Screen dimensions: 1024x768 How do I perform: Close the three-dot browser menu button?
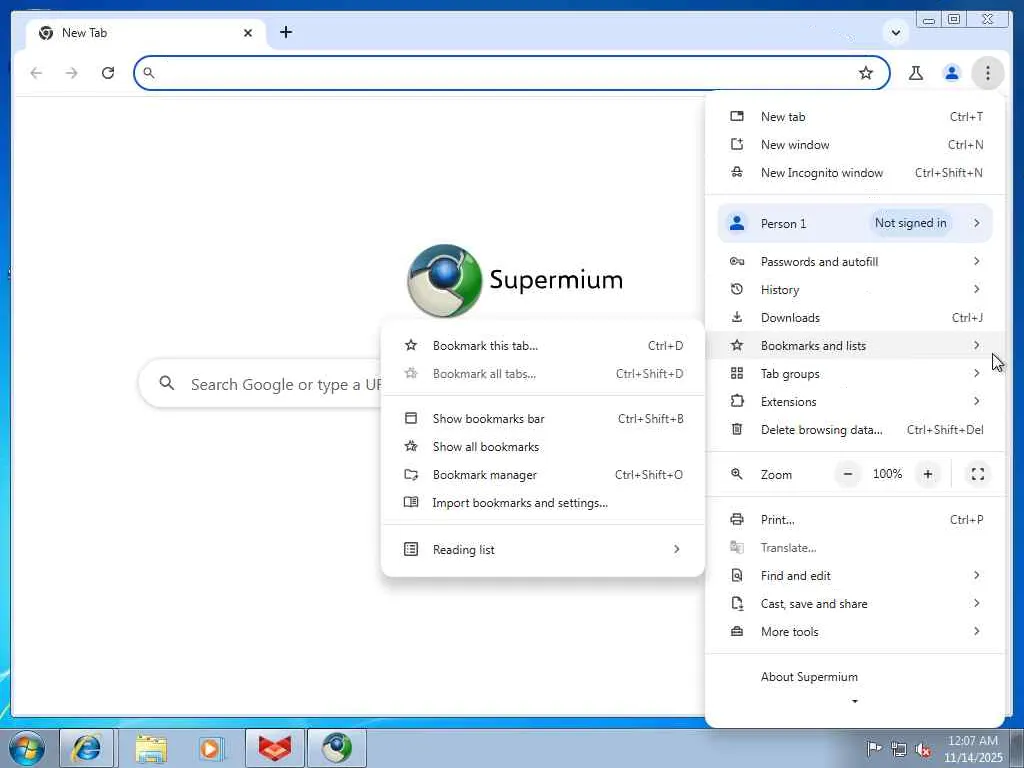987,72
